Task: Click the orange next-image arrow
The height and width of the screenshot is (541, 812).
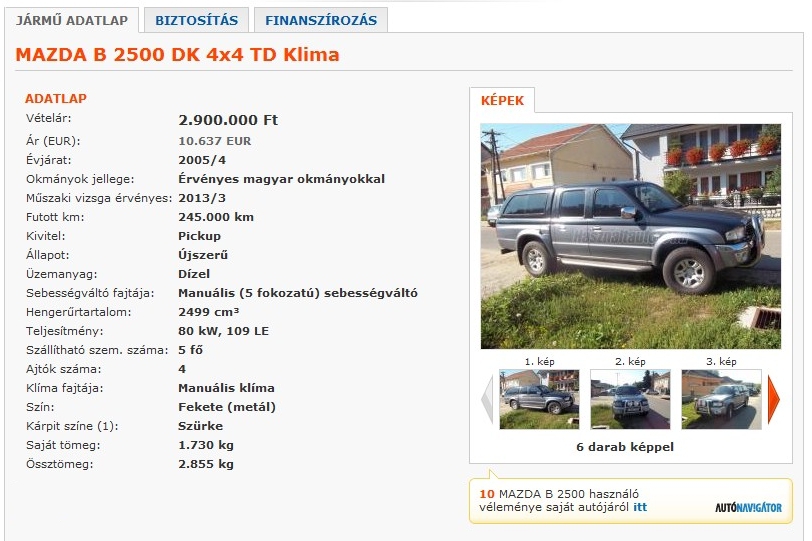Action: pyautogui.click(x=774, y=399)
